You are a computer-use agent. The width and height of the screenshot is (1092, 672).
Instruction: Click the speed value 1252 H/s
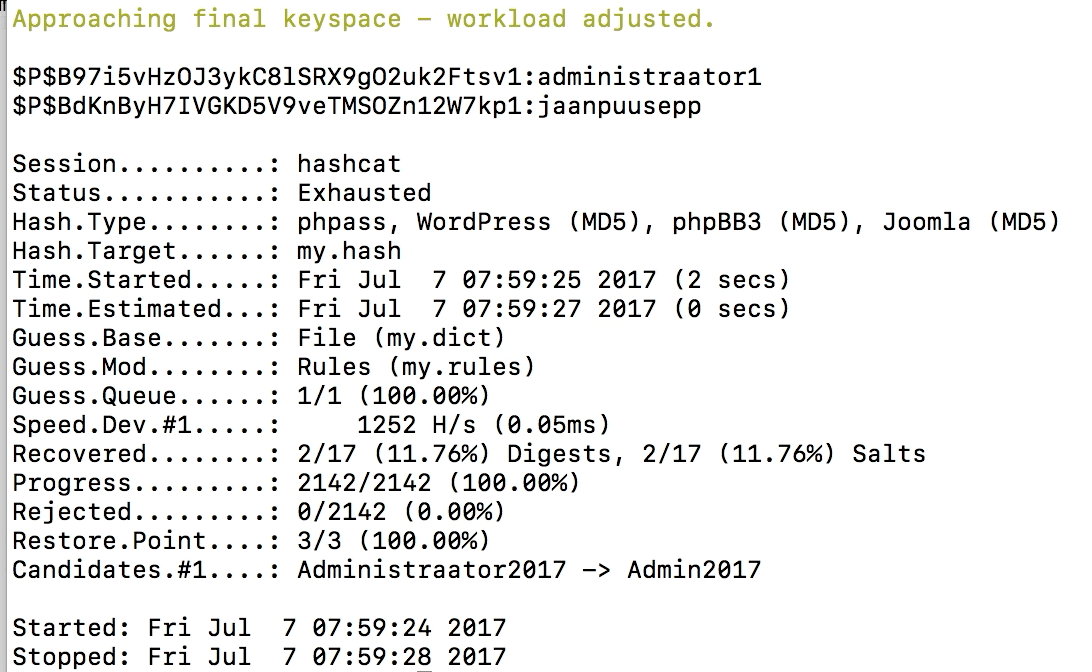pyautogui.click(x=416, y=425)
